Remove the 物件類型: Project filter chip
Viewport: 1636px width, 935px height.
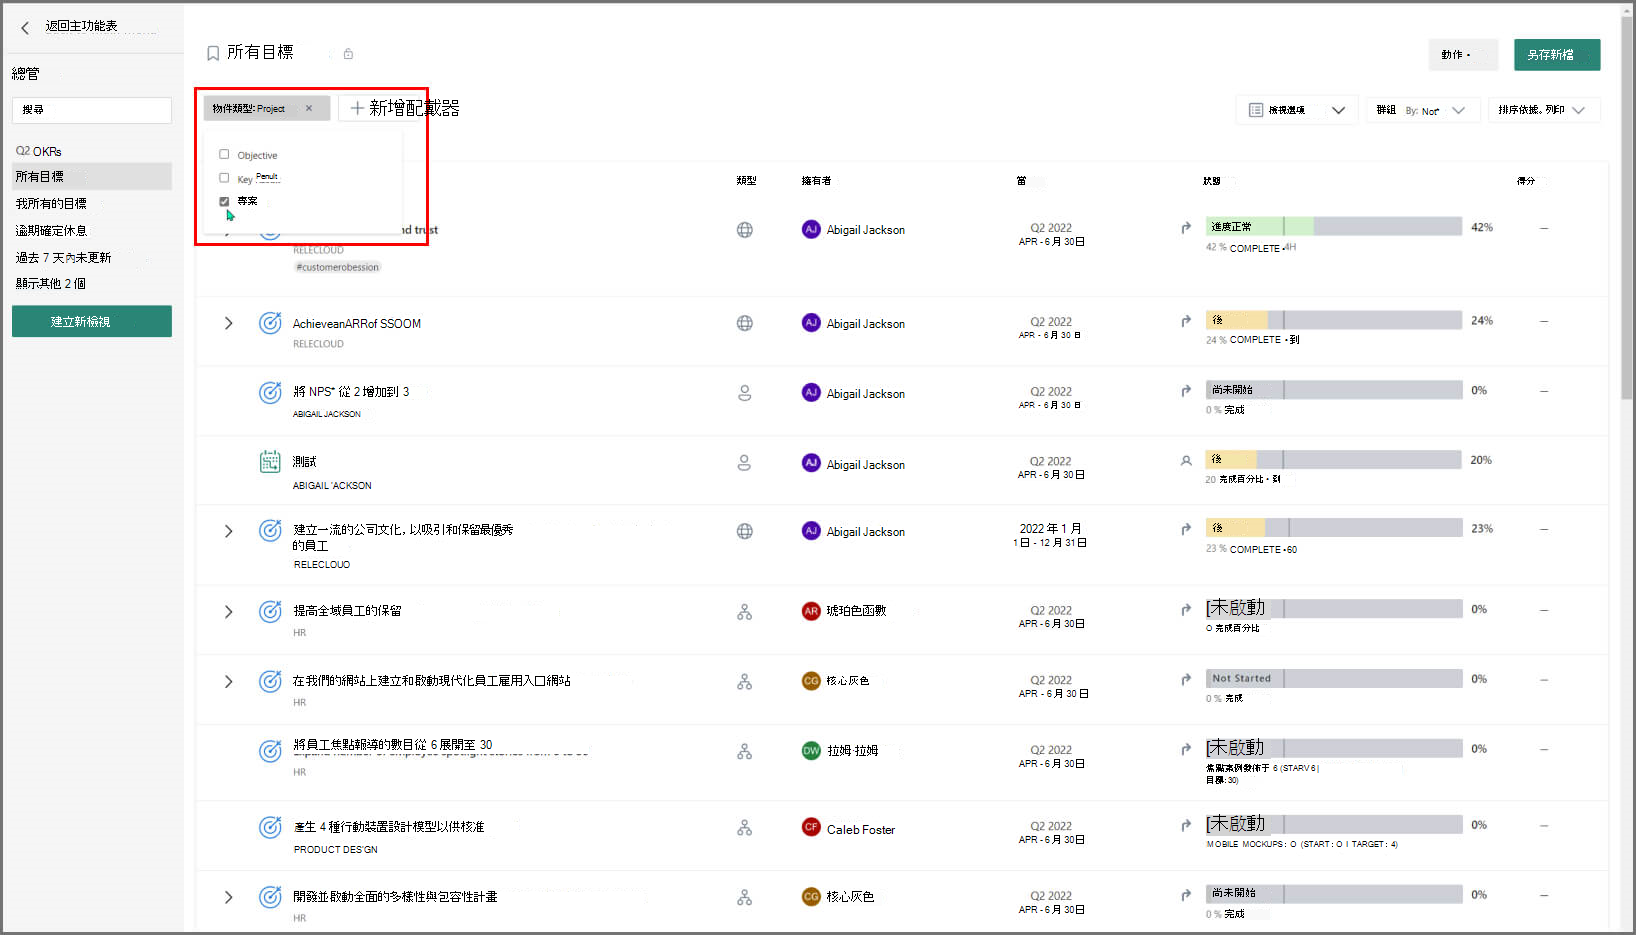[309, 108]
